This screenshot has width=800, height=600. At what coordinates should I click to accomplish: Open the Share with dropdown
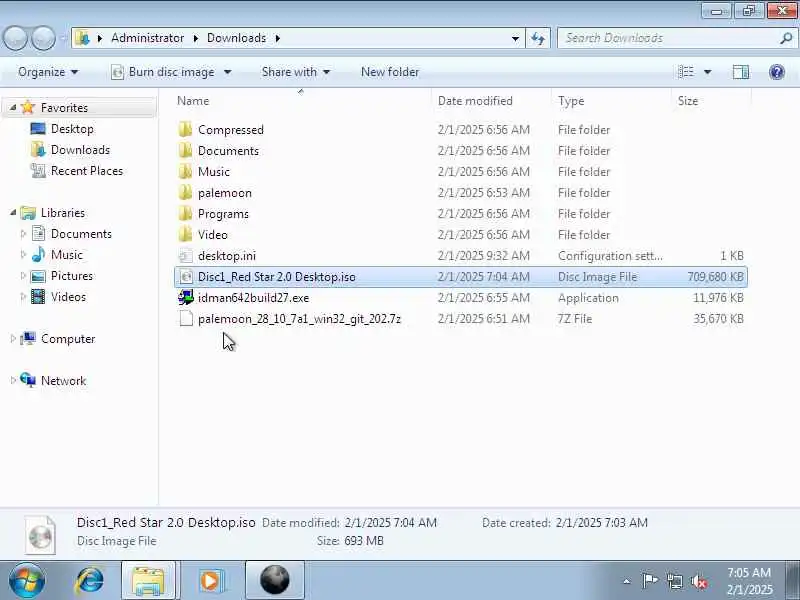click(295, 72)
